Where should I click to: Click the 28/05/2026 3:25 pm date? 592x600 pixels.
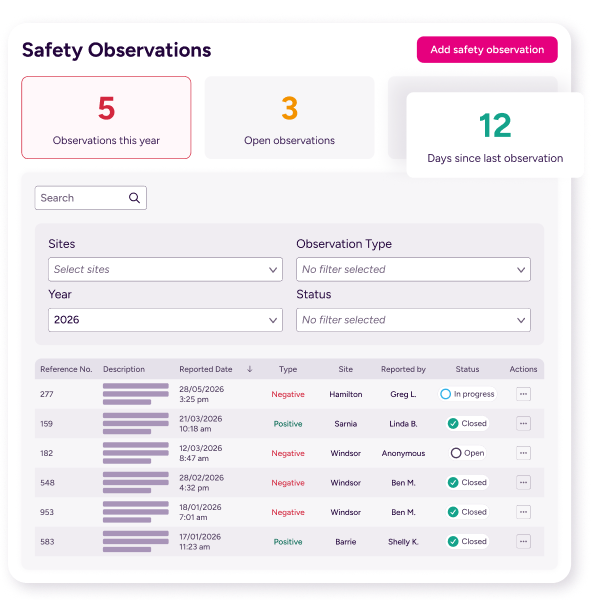(201, 394)
